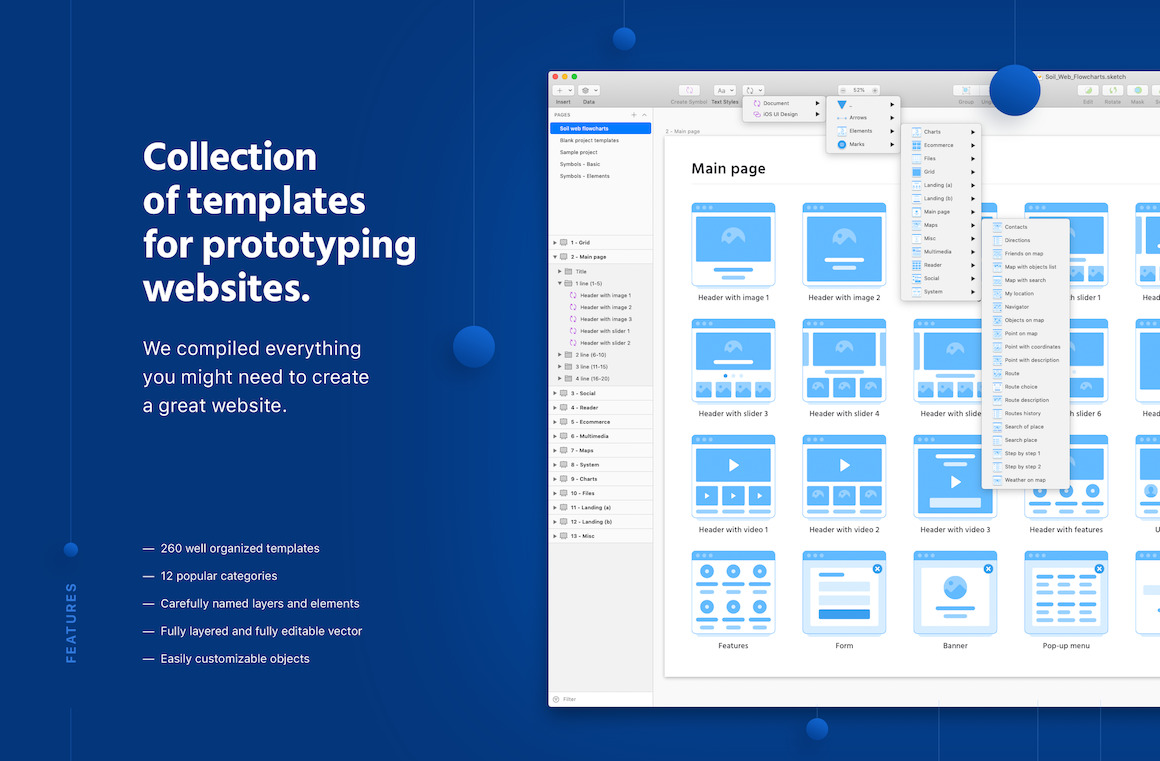Click the Create Symbol toolbar icon
This screenshot has width=1160, height=761.
[x=688, y=90]
